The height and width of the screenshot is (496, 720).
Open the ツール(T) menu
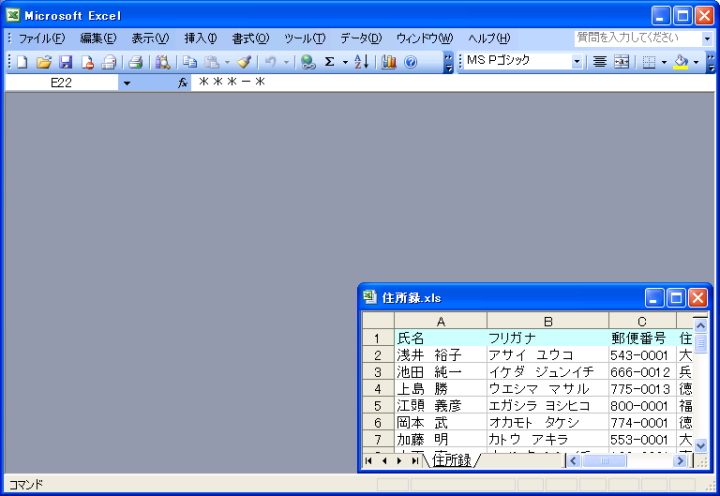[x=305, y=38]
